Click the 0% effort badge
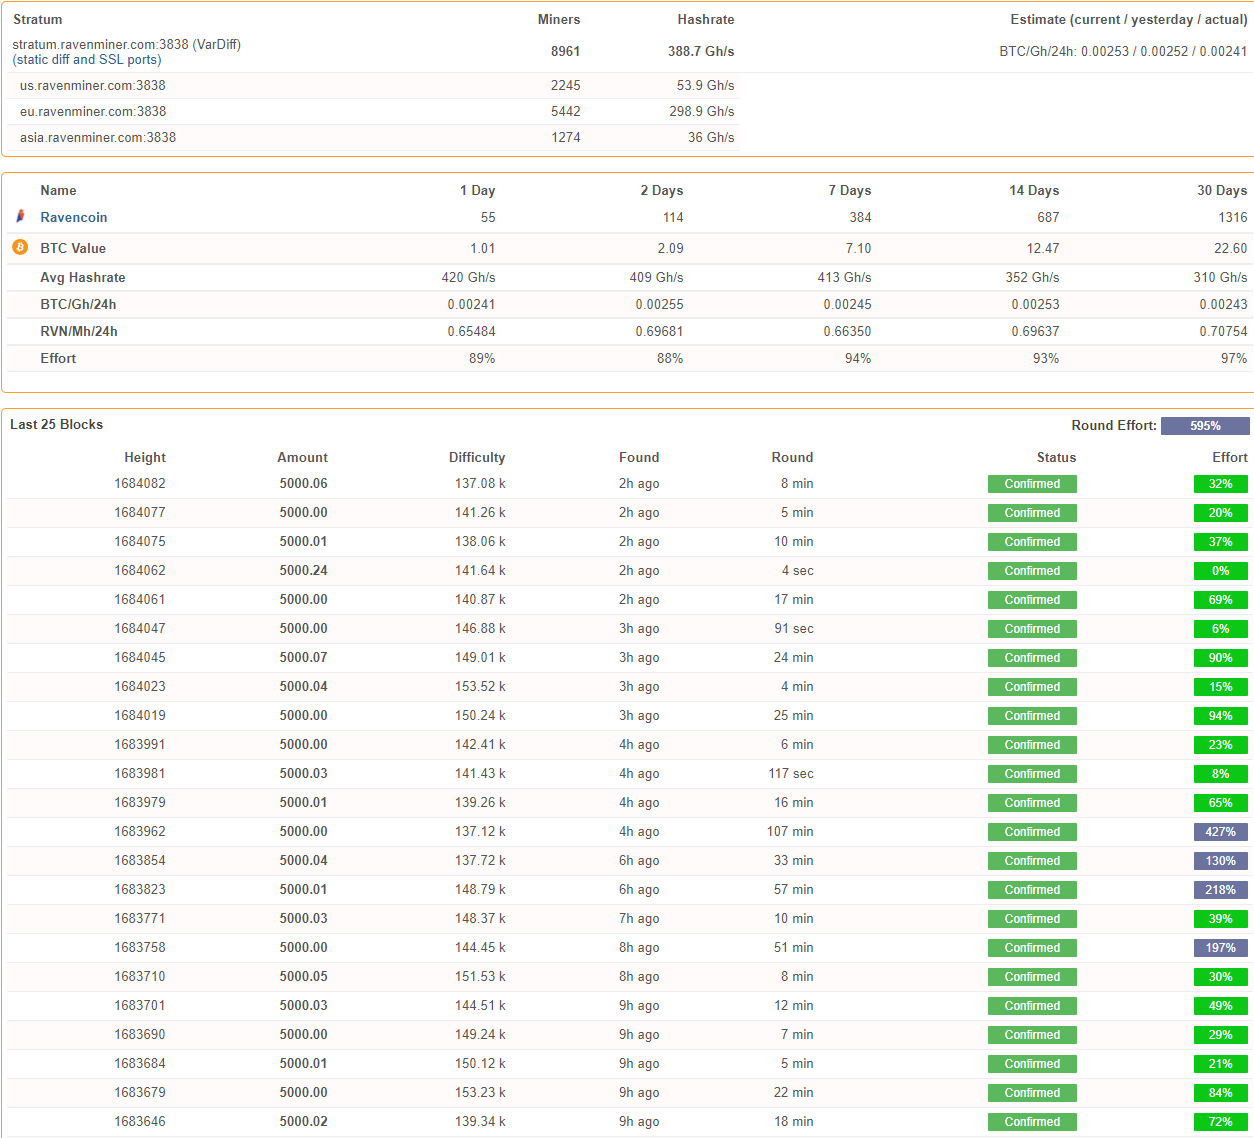This screenshot has height=1138, width=1254. click(1221, 571)
